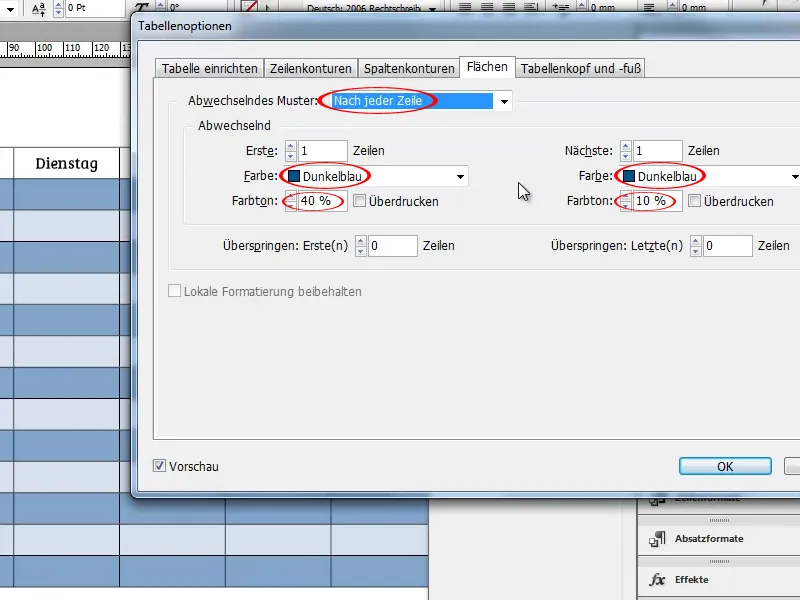This screenshot has height=600, width=800.
Task: Switch to the Zeilenkonturen tab
Action: coord(310,68)
